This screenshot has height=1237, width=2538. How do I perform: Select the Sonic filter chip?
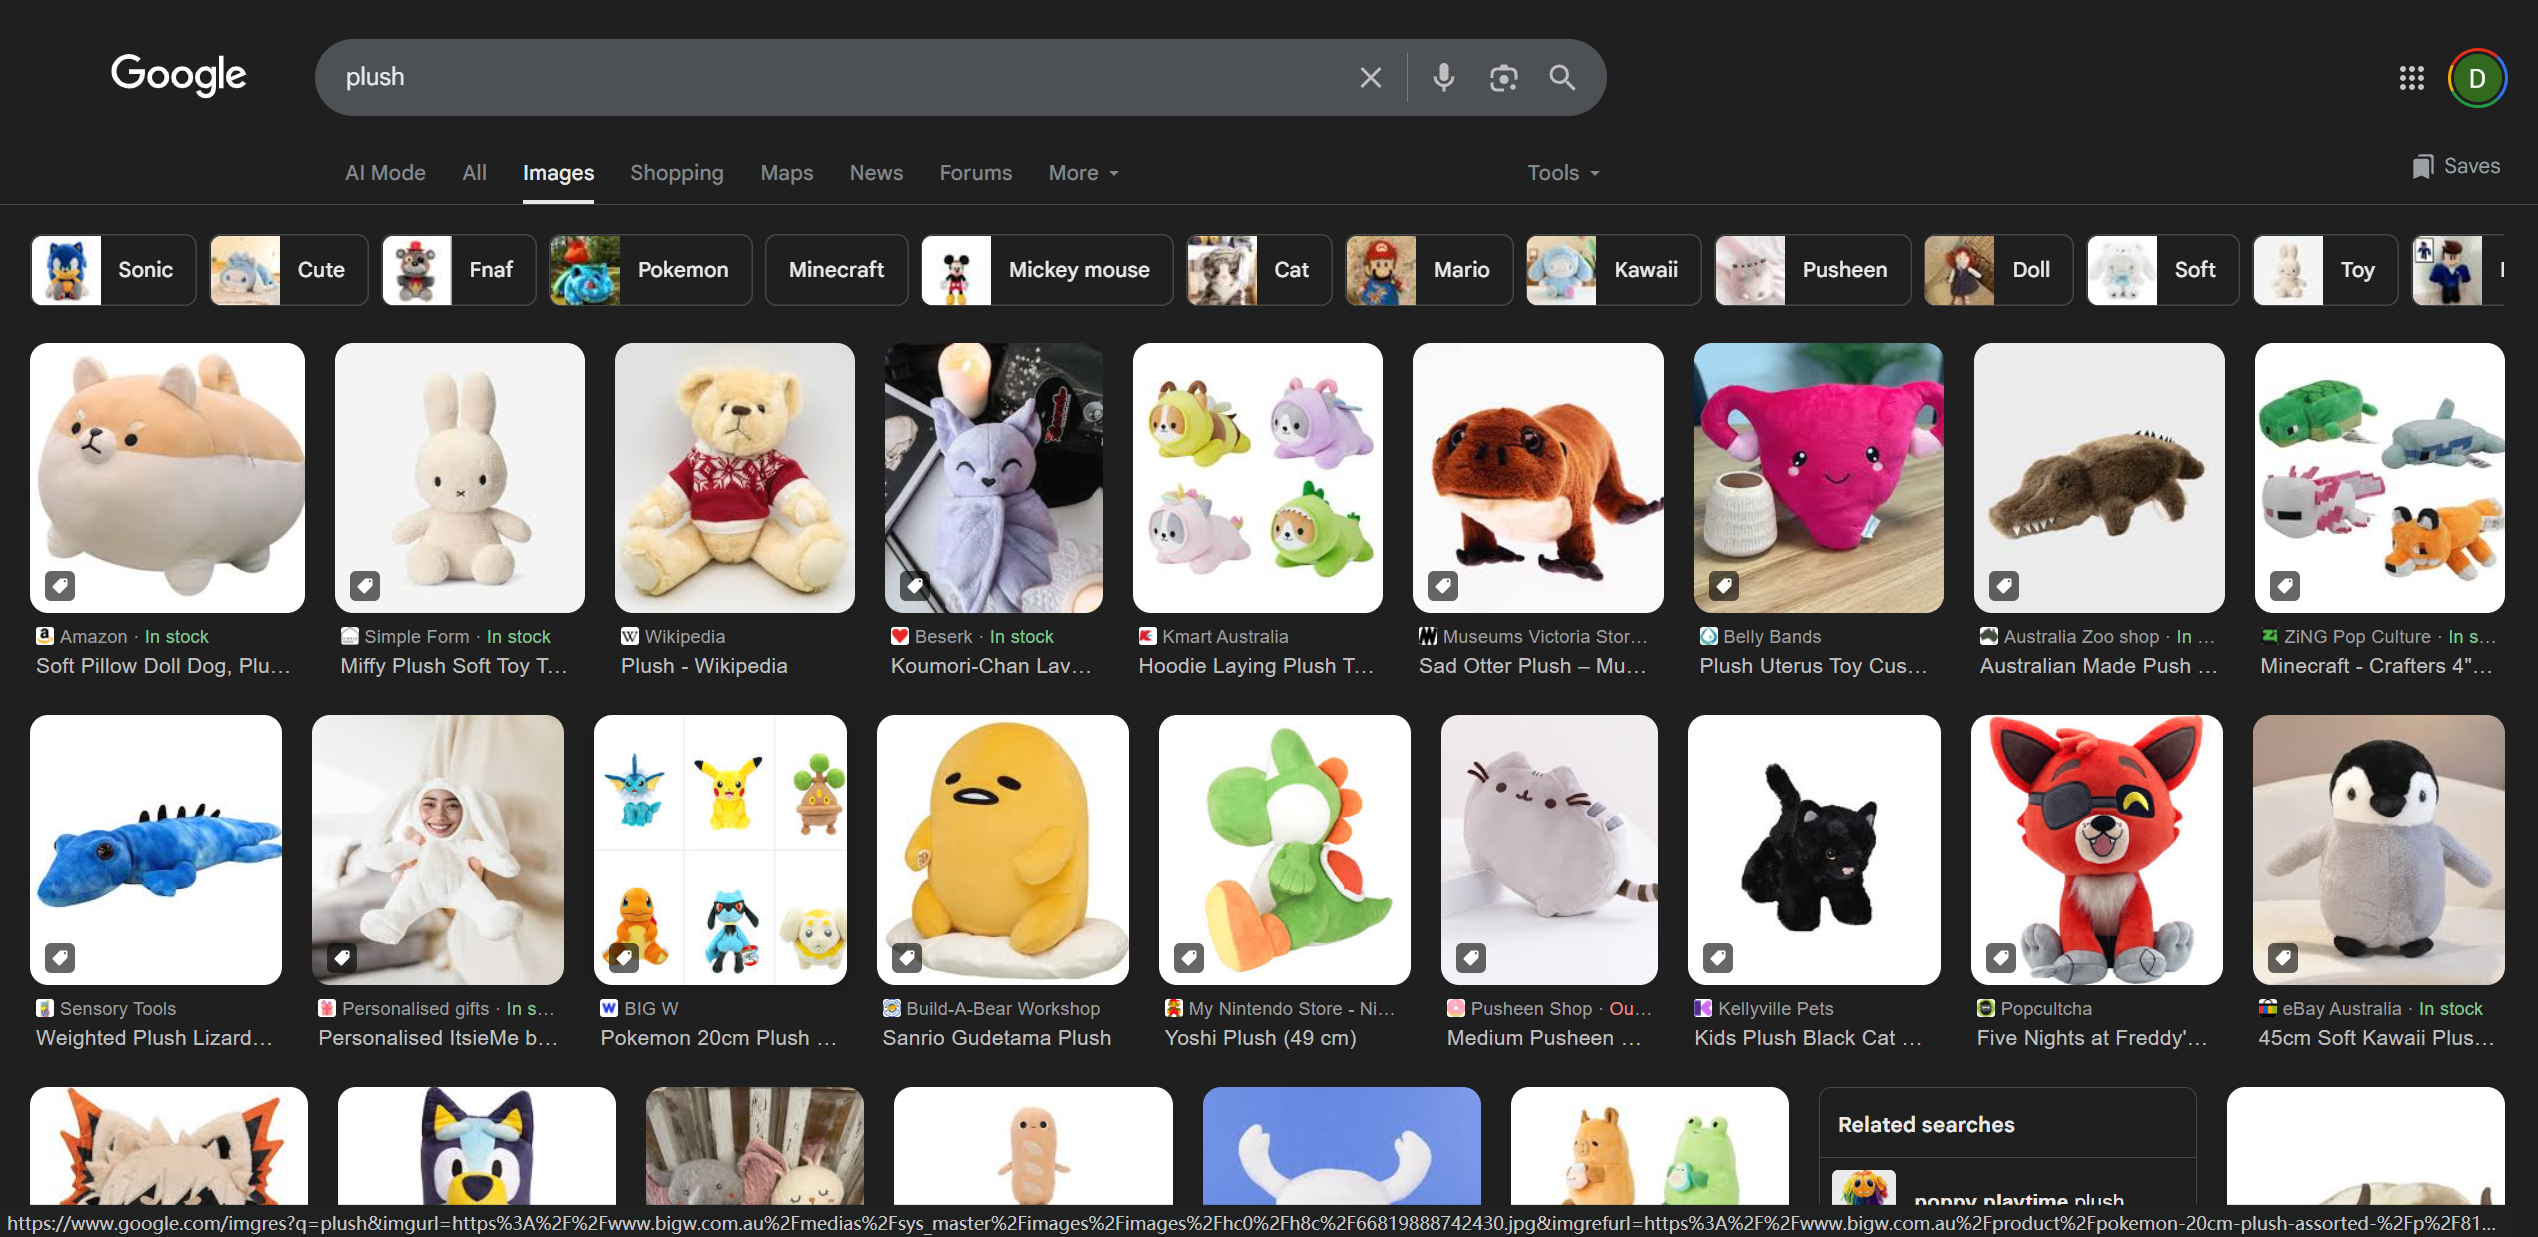point(113,270)
